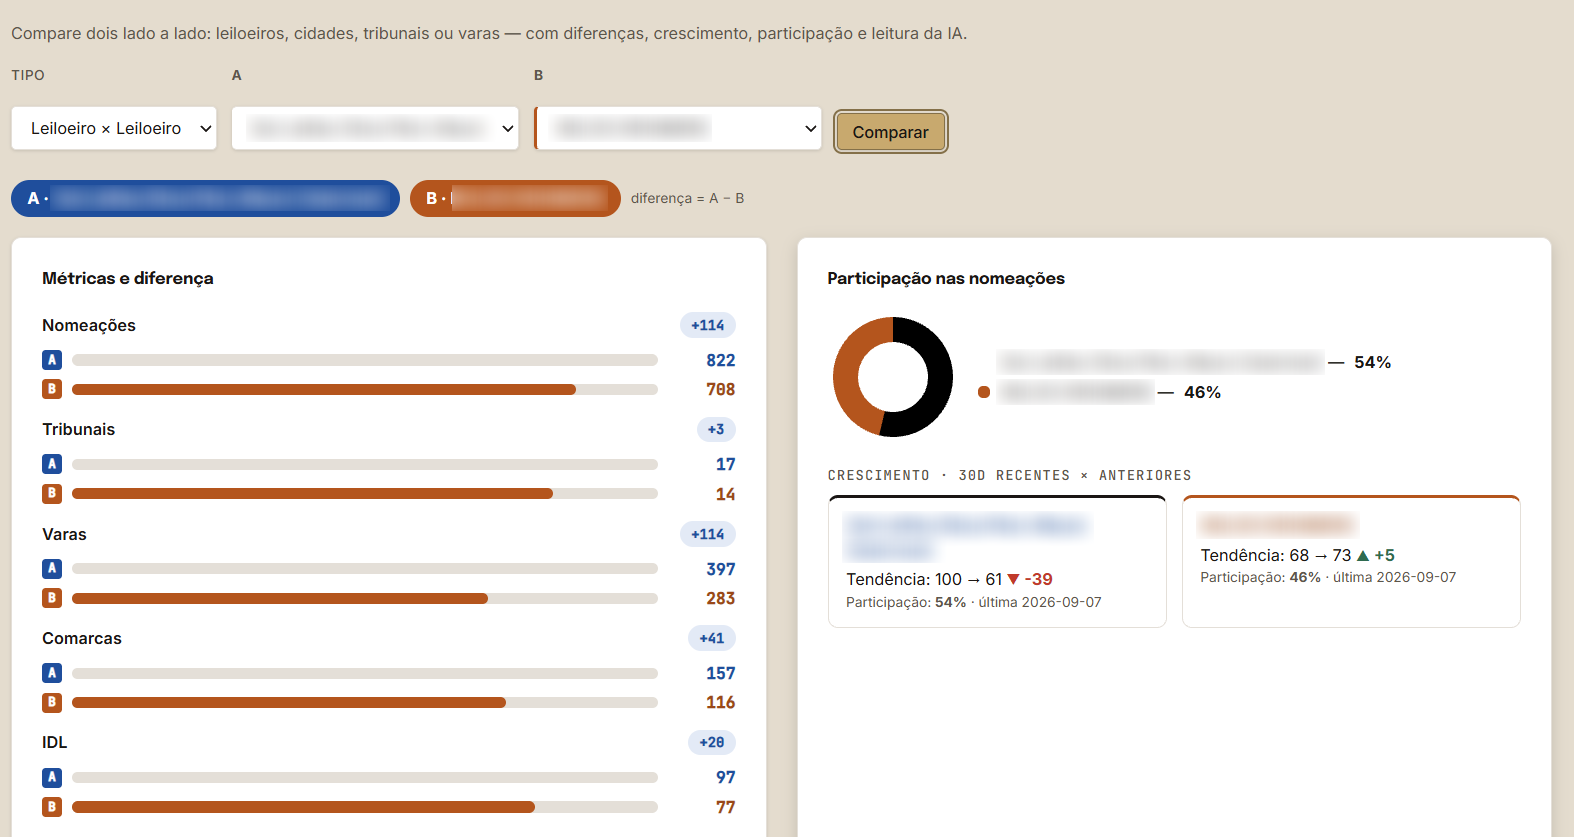Click the "Métricas e diferença" heading
Viewport: 1574px width, 837px height.
128,278
